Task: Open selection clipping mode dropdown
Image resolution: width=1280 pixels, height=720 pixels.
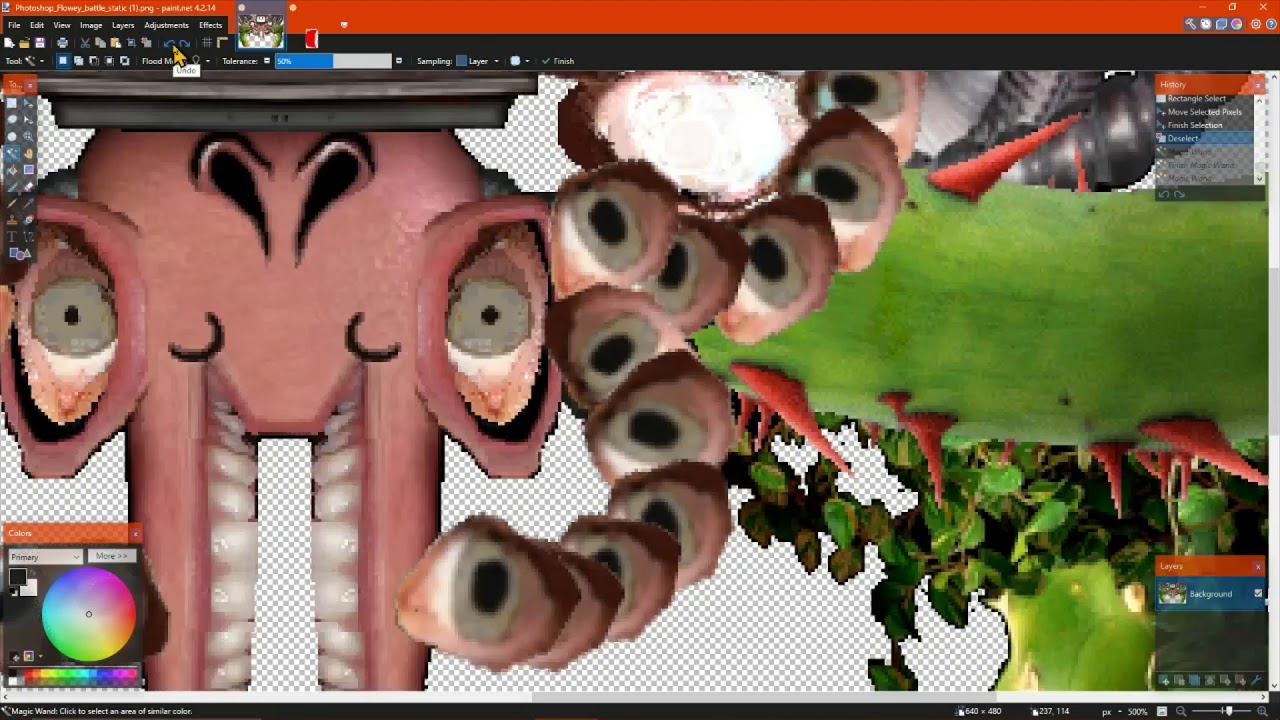Action: [x=519, y=61]
